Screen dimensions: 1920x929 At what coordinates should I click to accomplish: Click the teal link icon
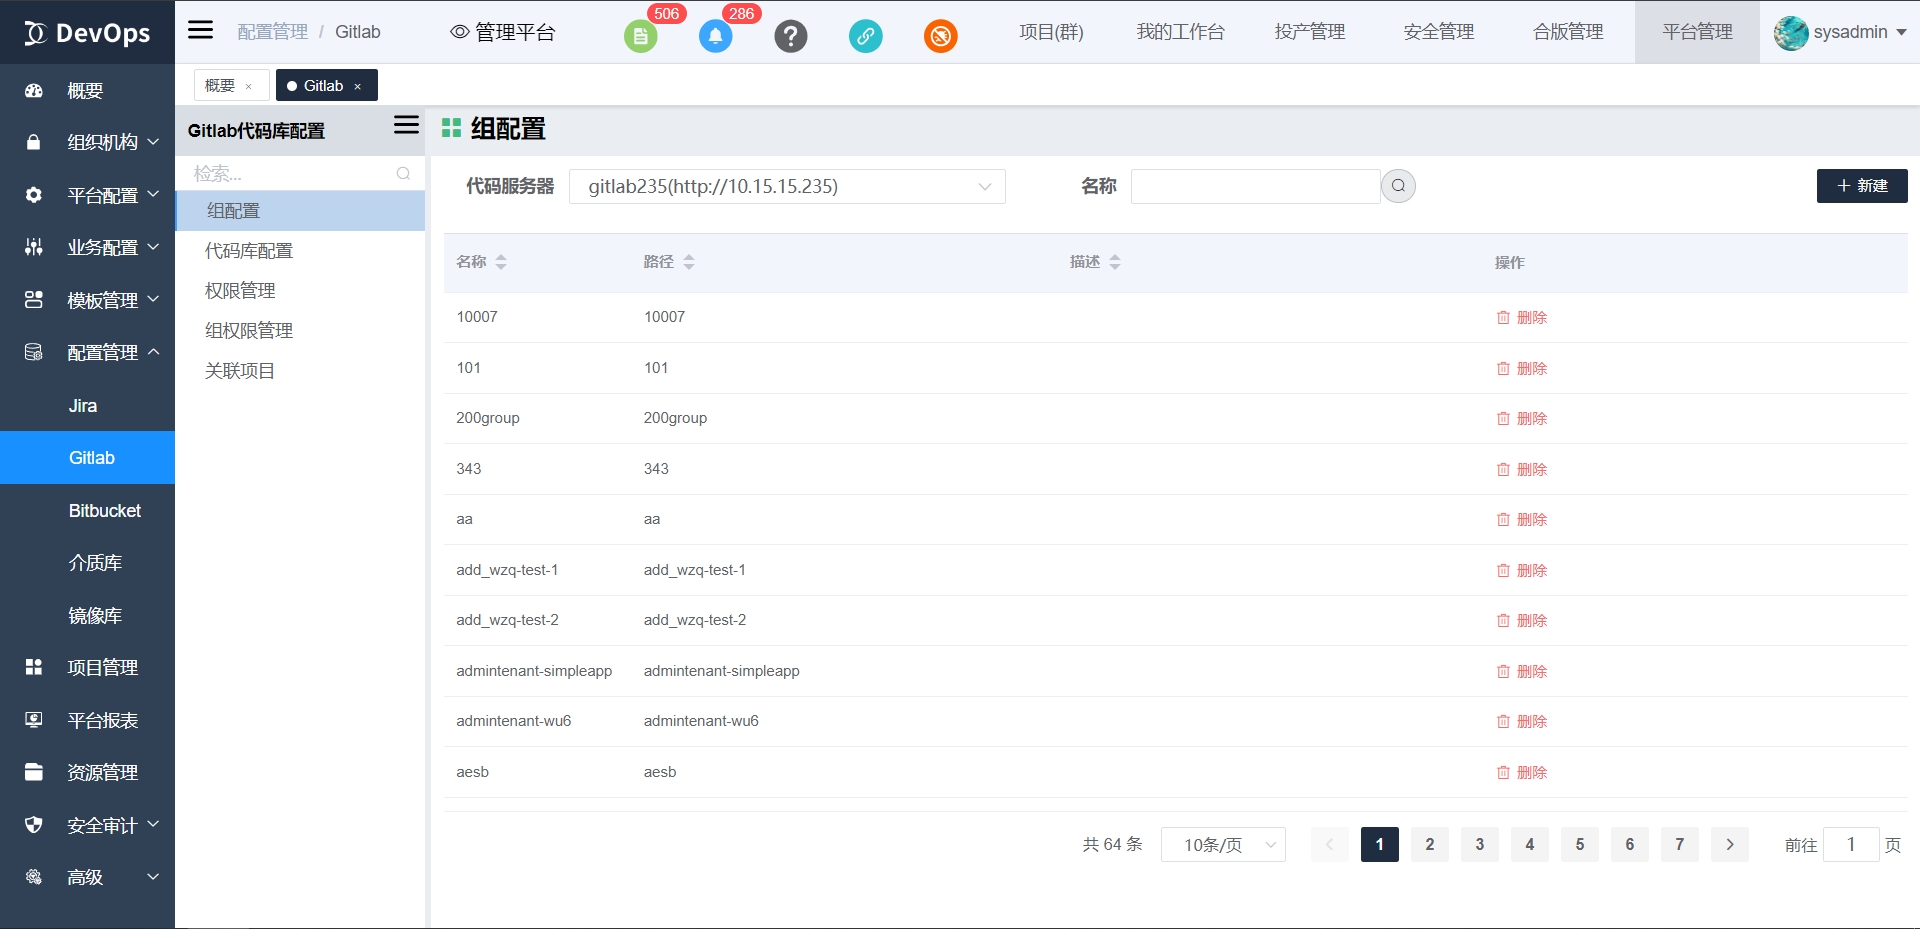click(x=865, y=37)
